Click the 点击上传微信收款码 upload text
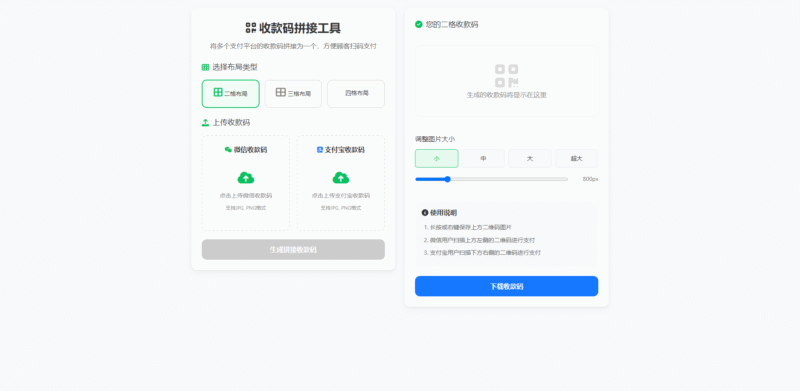The width and height of the screenshot is (800, 391). pos(246,196)
